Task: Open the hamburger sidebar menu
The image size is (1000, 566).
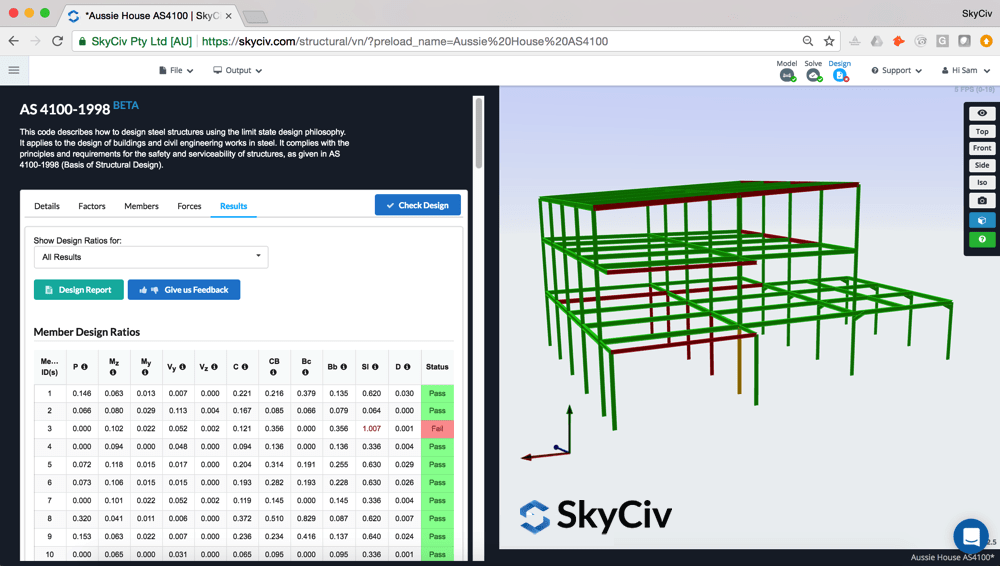Action: coord(14,70)
